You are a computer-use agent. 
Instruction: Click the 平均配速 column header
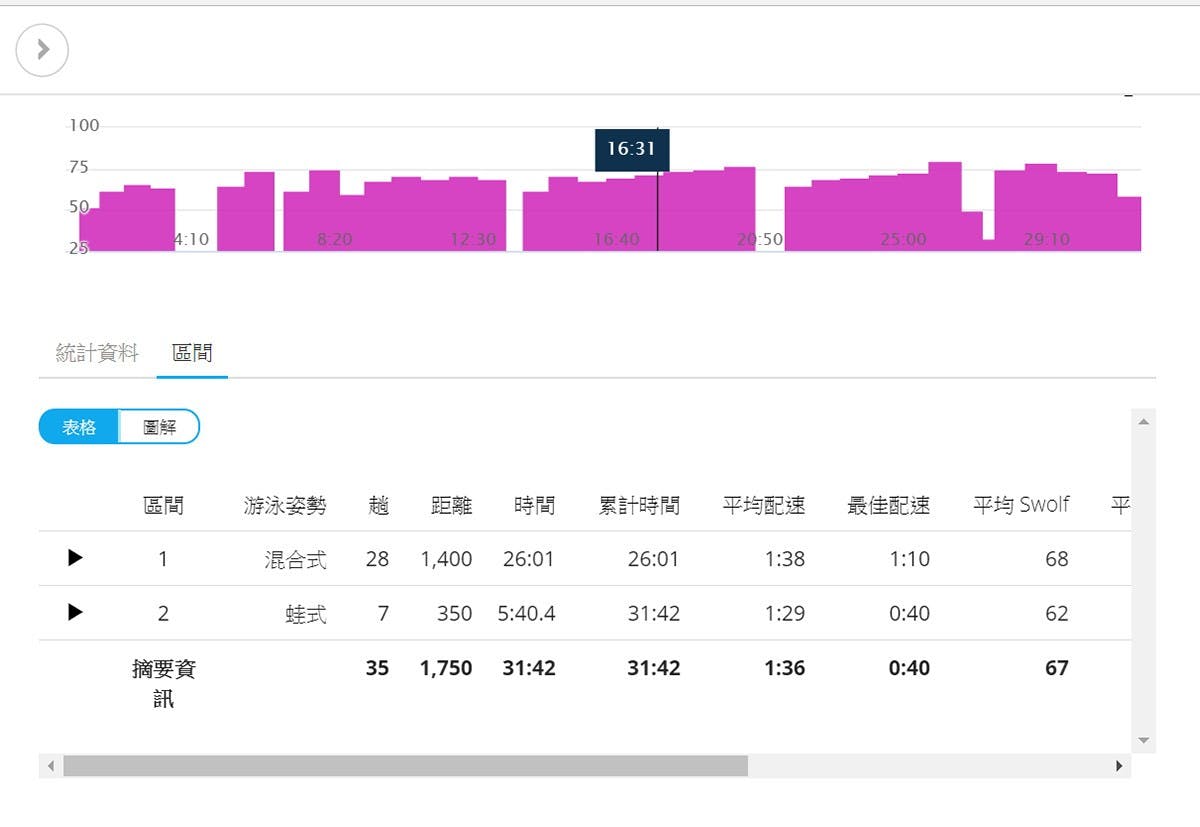pos(764,506)
